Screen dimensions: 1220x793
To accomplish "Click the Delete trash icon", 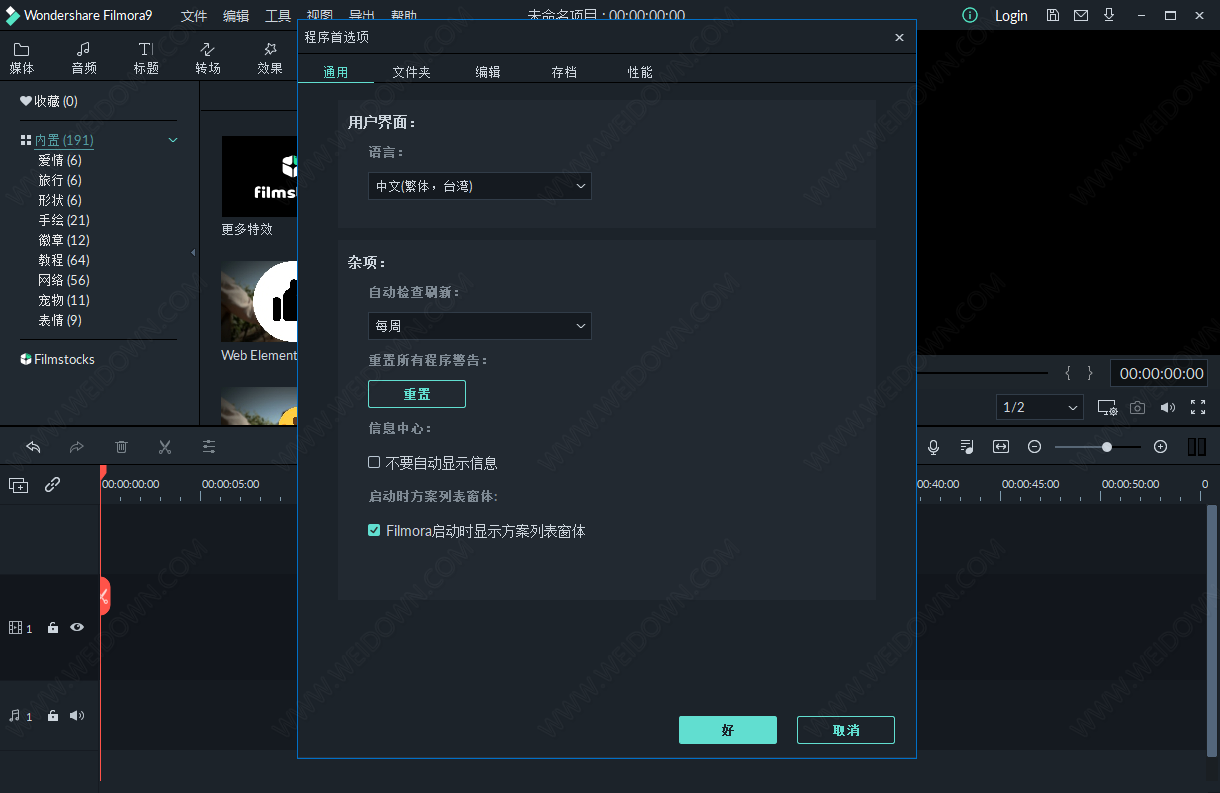I will pos(121,447).
